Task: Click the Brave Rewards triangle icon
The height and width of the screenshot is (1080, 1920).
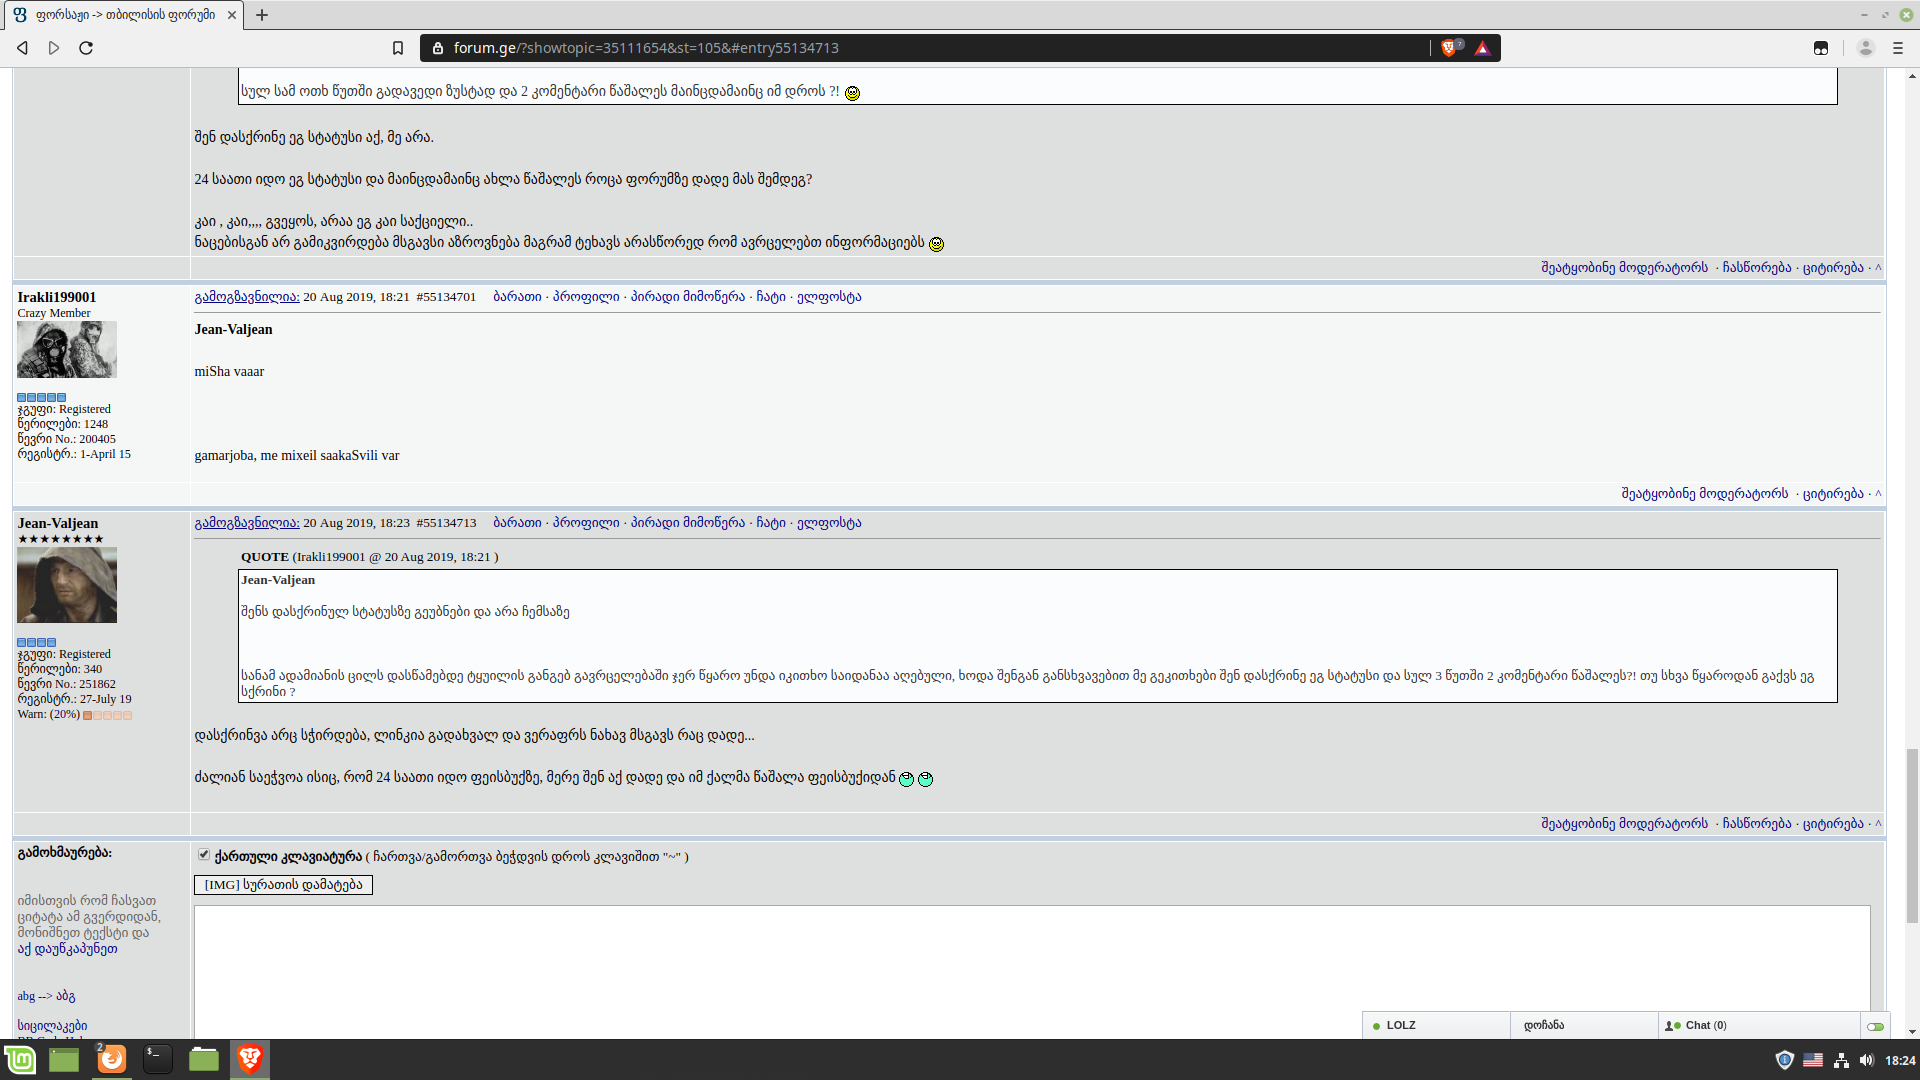Action: 1482,48
